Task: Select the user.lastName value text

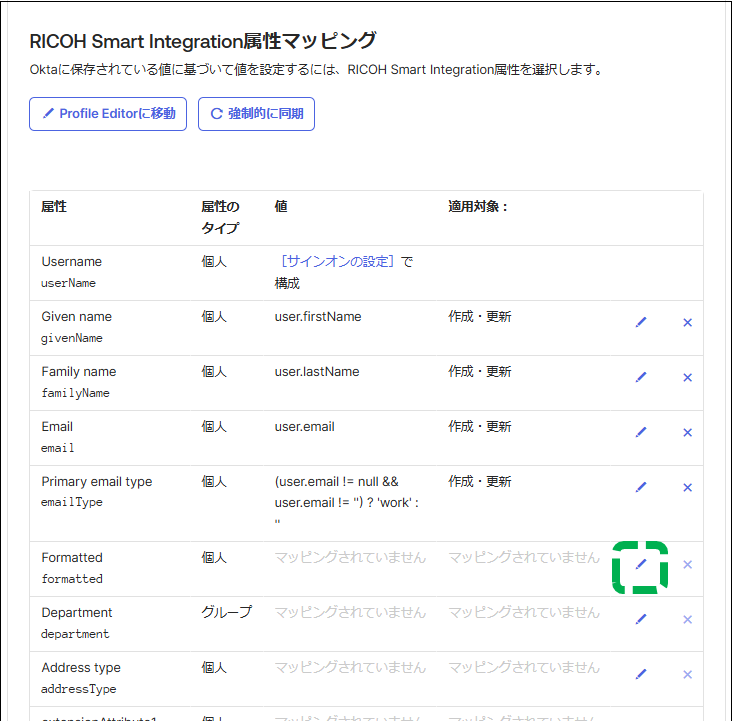Action: [317, 372]
